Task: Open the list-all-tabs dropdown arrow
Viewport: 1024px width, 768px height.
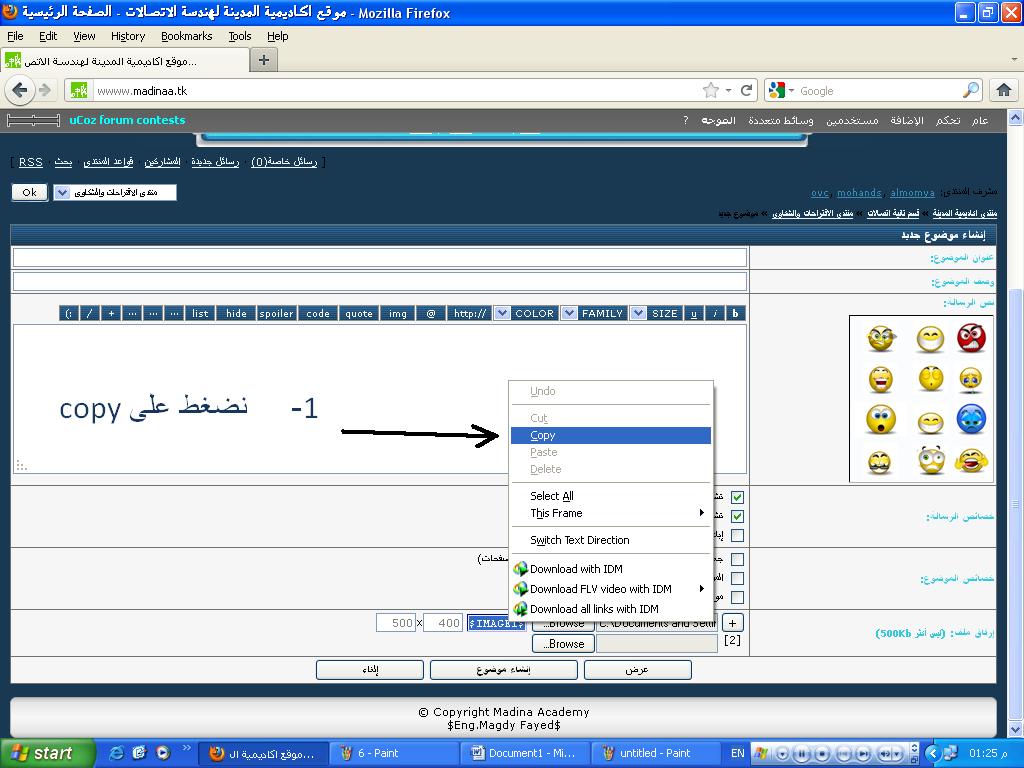Action: 1014,60
